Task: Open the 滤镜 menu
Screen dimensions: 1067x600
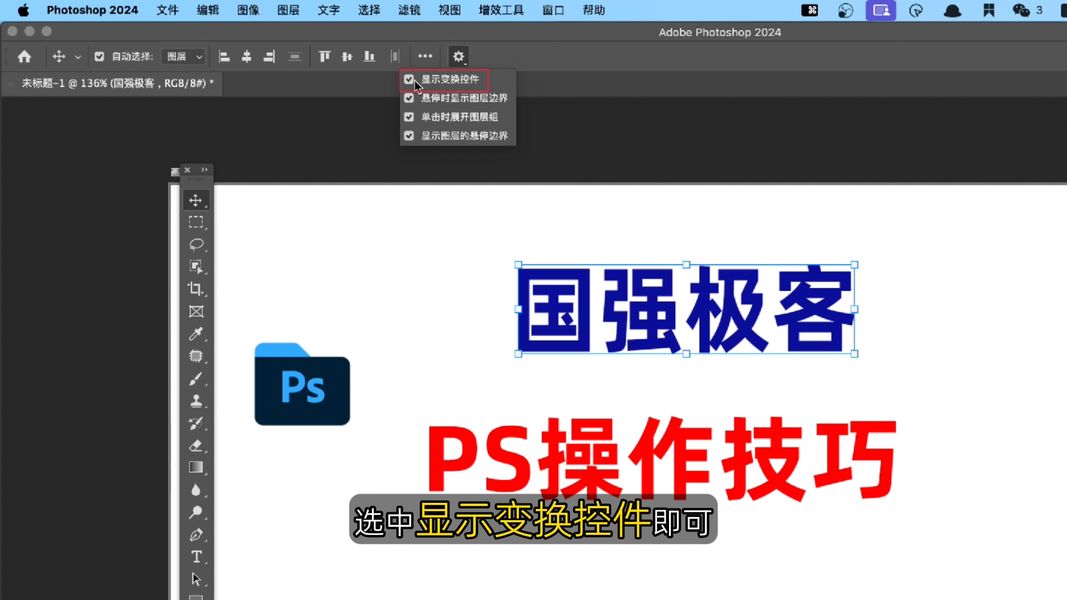Action: pos(409,10)
